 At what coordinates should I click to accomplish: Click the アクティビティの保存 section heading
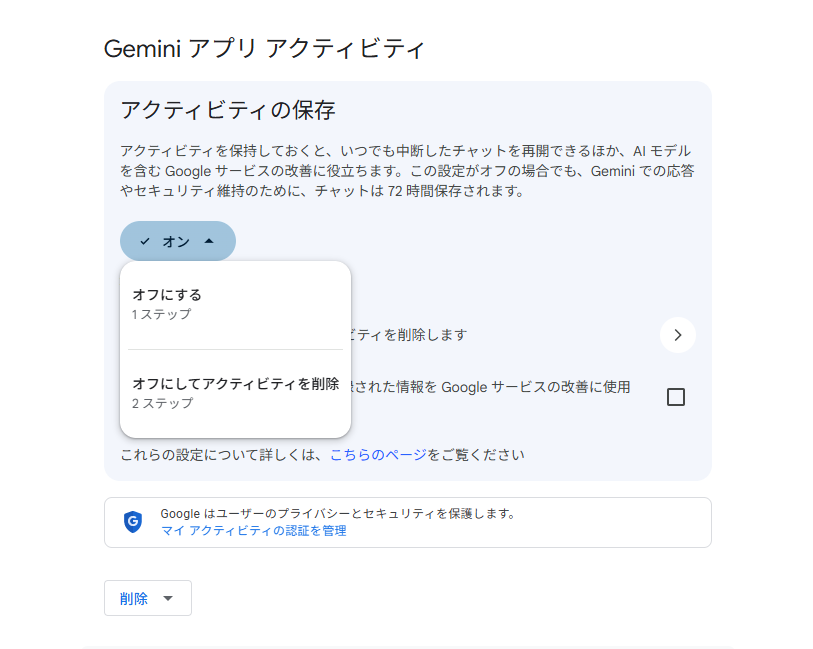[x=227, y=110]
